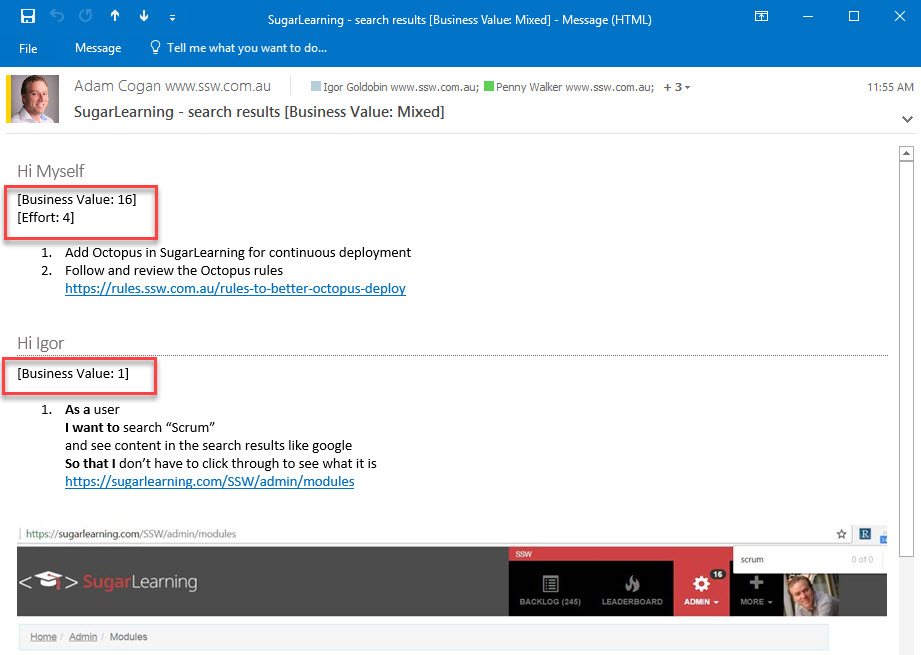Click the lightbulb Tell me icon
Screen dimensions: 921x655
(x=155, y=48)
